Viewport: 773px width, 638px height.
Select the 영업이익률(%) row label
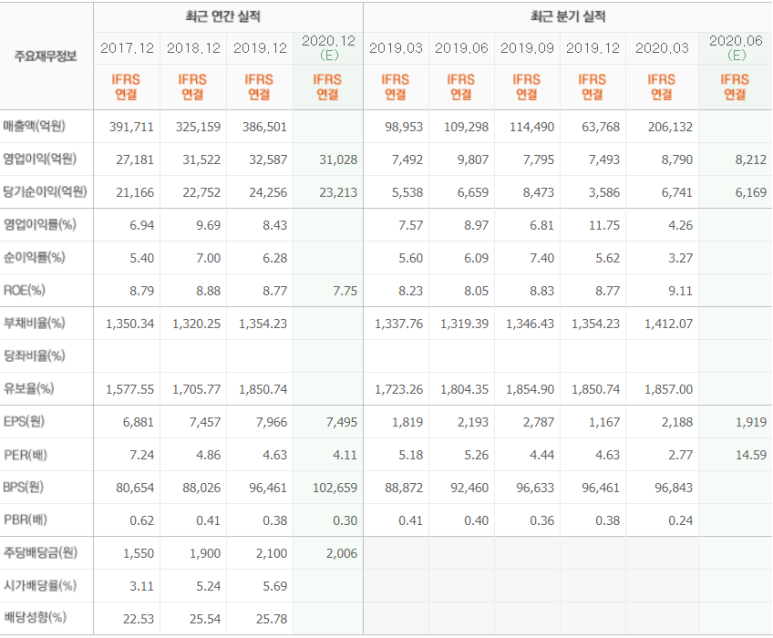[x=40, y=225]
